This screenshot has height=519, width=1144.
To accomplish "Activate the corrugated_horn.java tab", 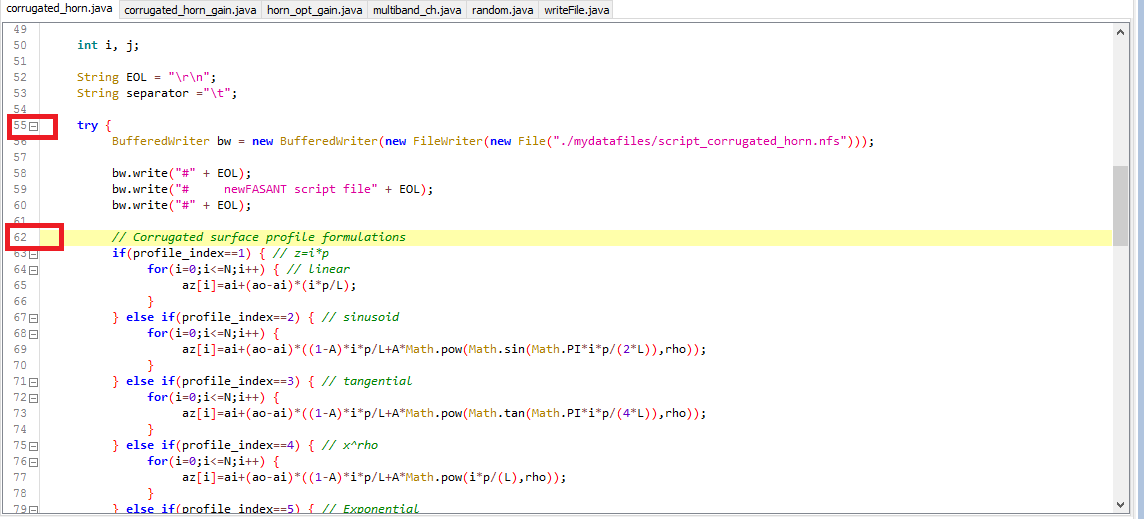I will (59, 10).
